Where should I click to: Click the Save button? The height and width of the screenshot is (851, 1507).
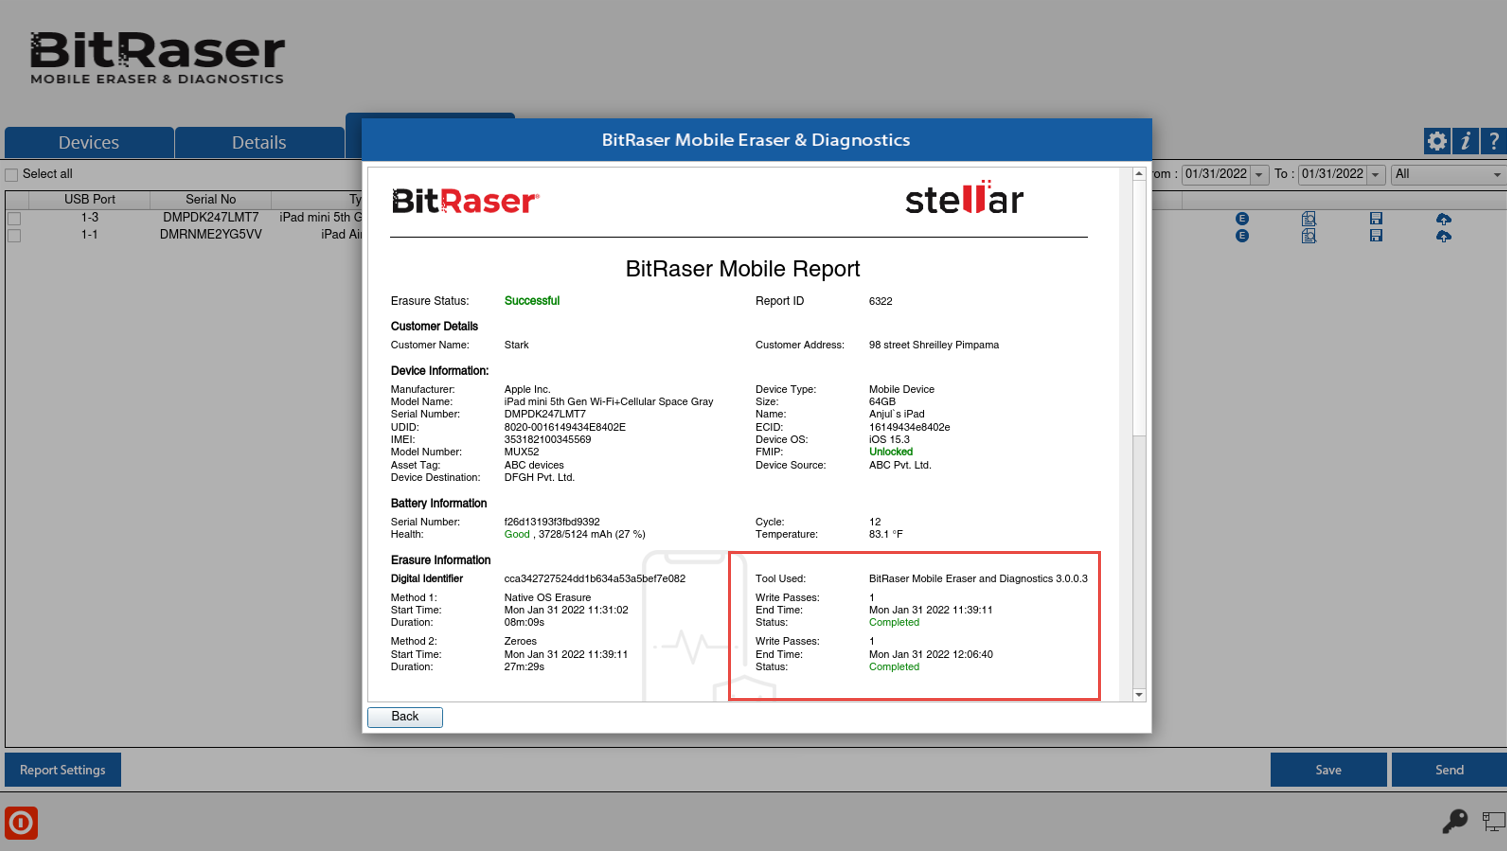click(1328, 770)
